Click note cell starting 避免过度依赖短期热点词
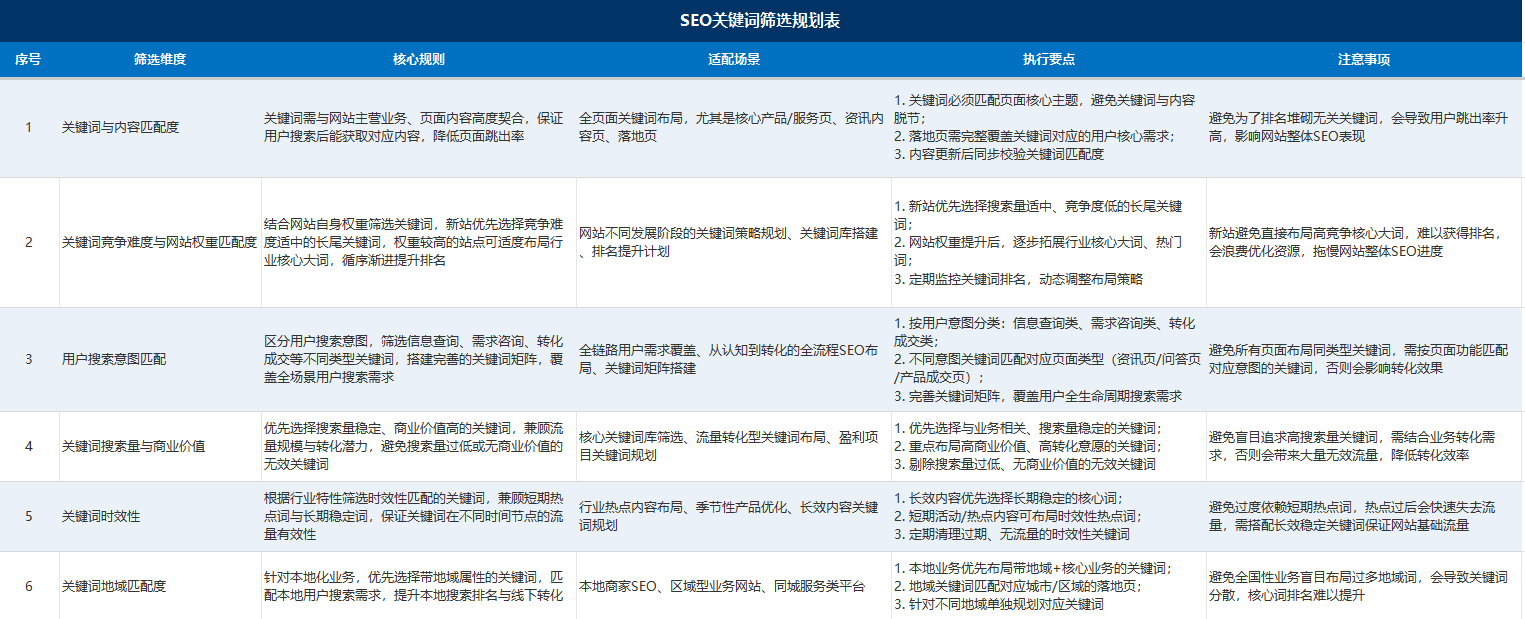The image size is (1525, 619). pos(1365,516)
